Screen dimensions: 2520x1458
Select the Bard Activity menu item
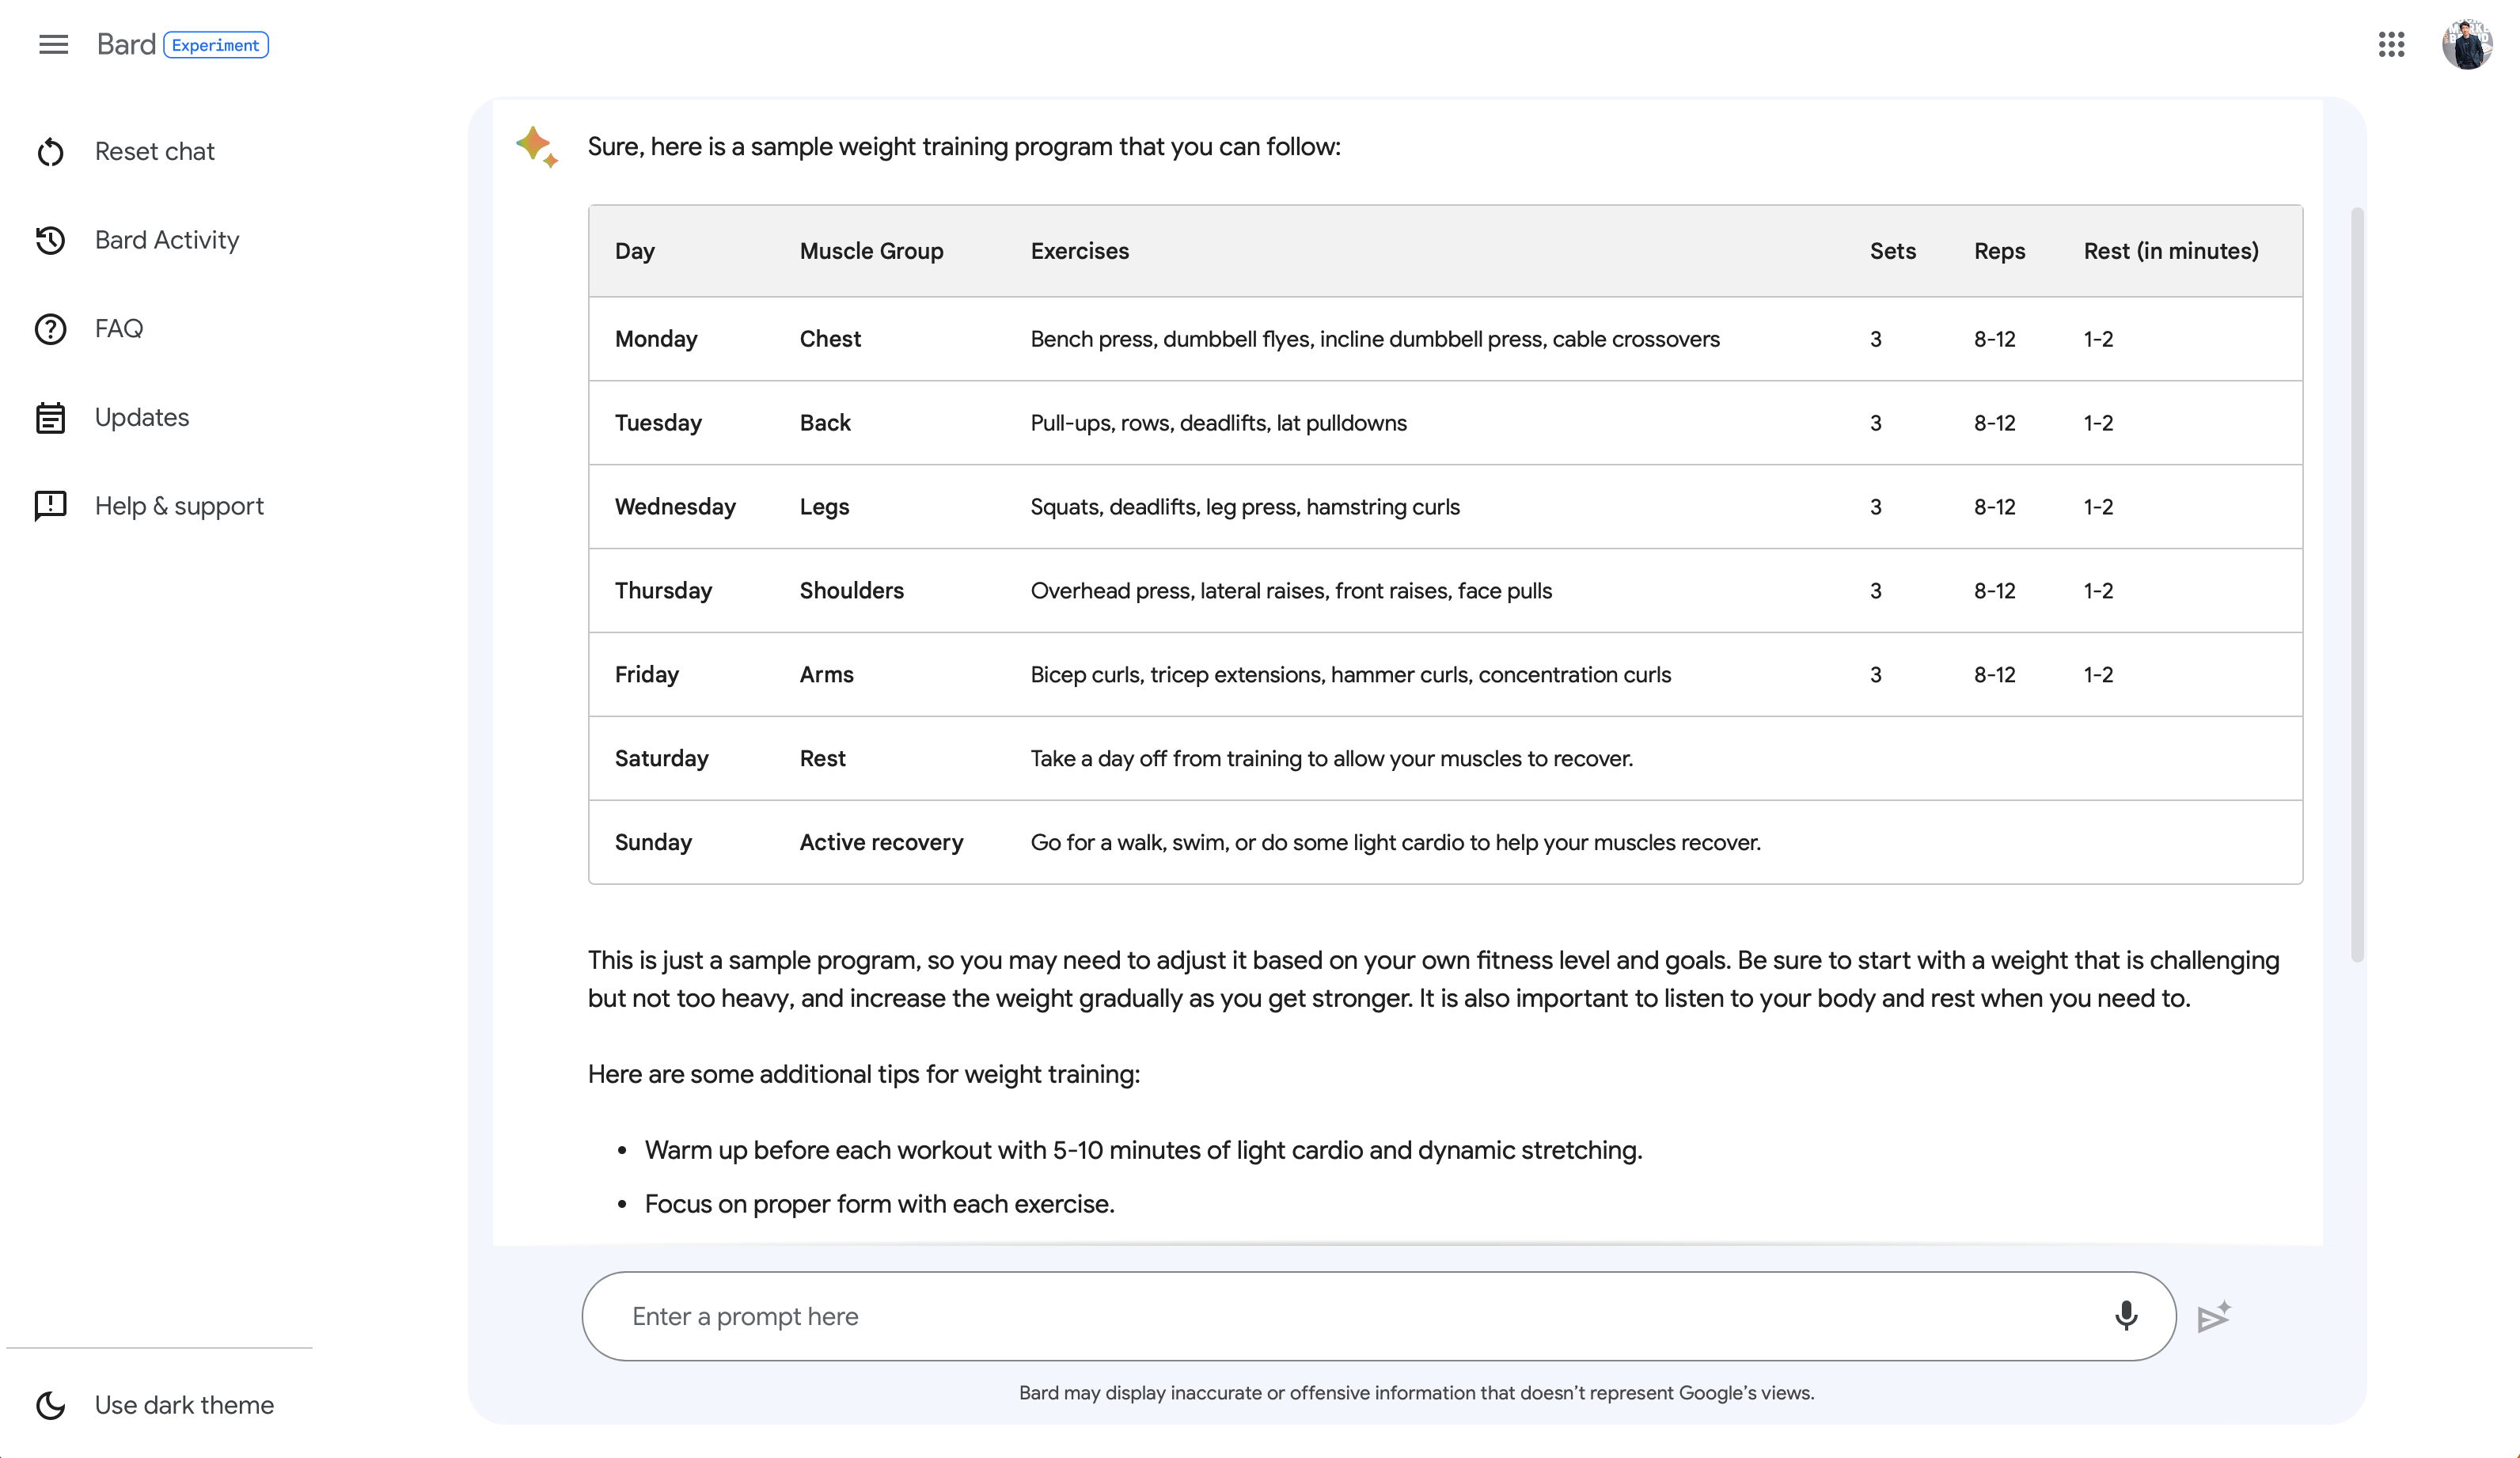(x=167, y=240)
